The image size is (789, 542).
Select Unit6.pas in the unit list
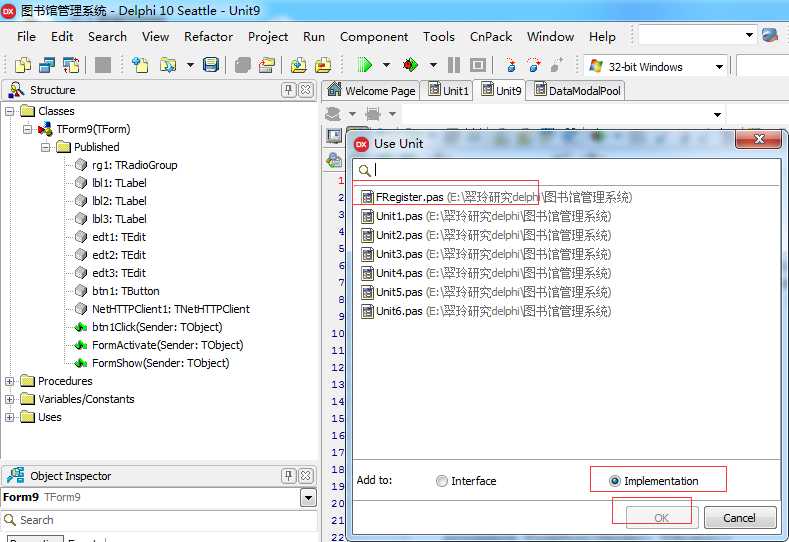[567, 311]
